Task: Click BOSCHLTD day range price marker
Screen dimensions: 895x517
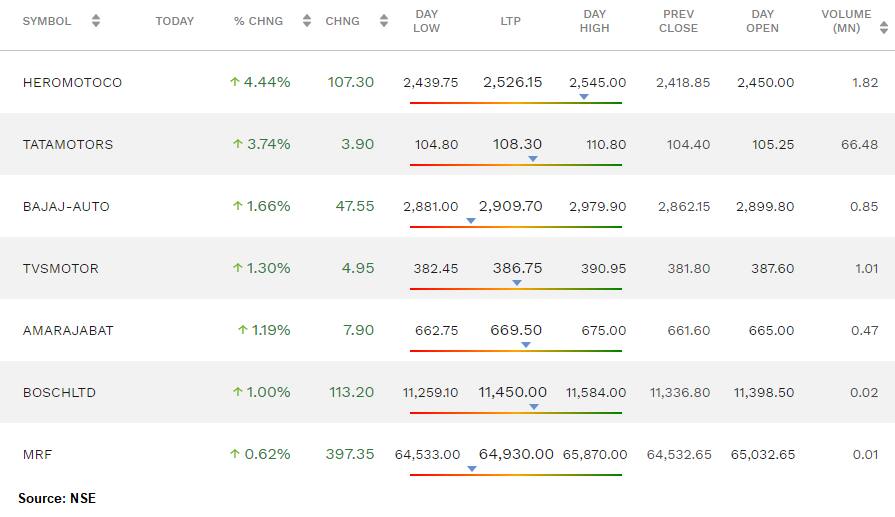Action: point(534,407)
